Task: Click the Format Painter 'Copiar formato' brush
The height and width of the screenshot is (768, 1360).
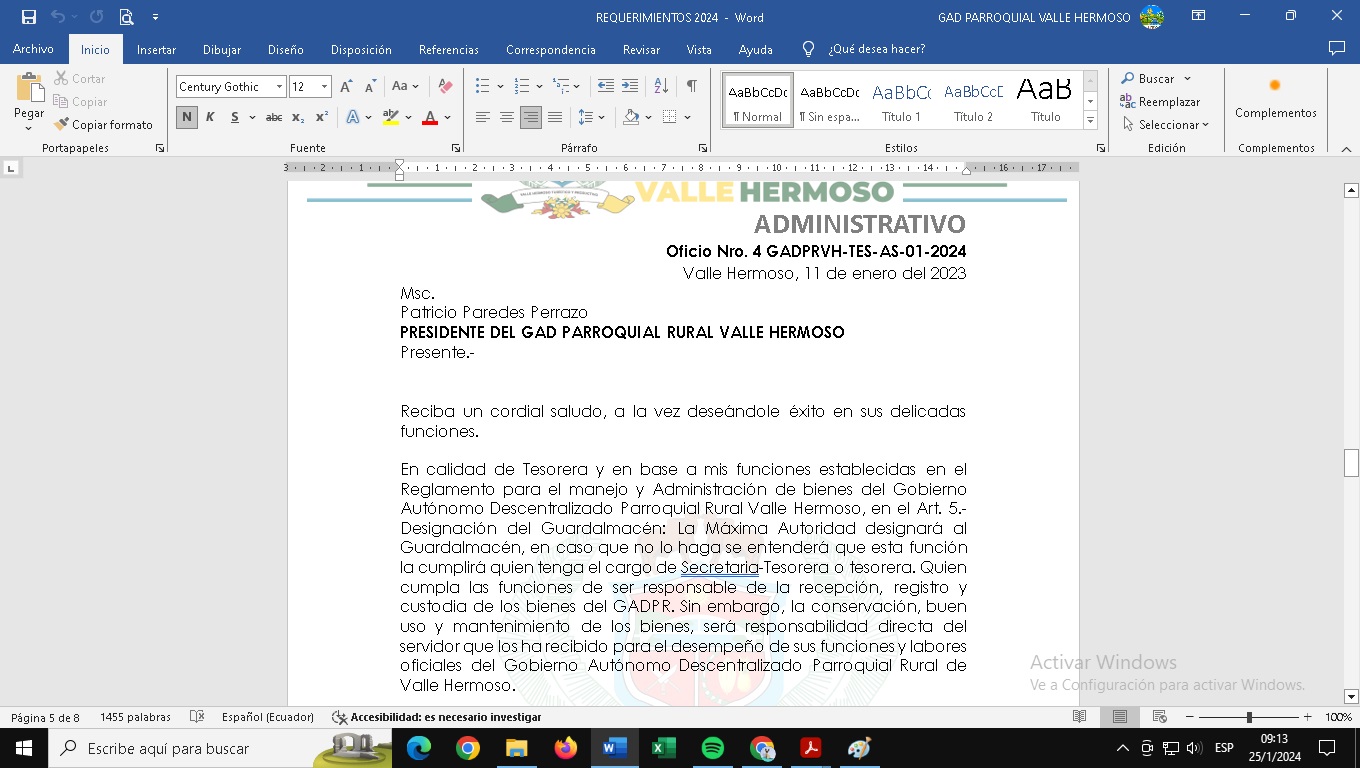Action: 103,125
